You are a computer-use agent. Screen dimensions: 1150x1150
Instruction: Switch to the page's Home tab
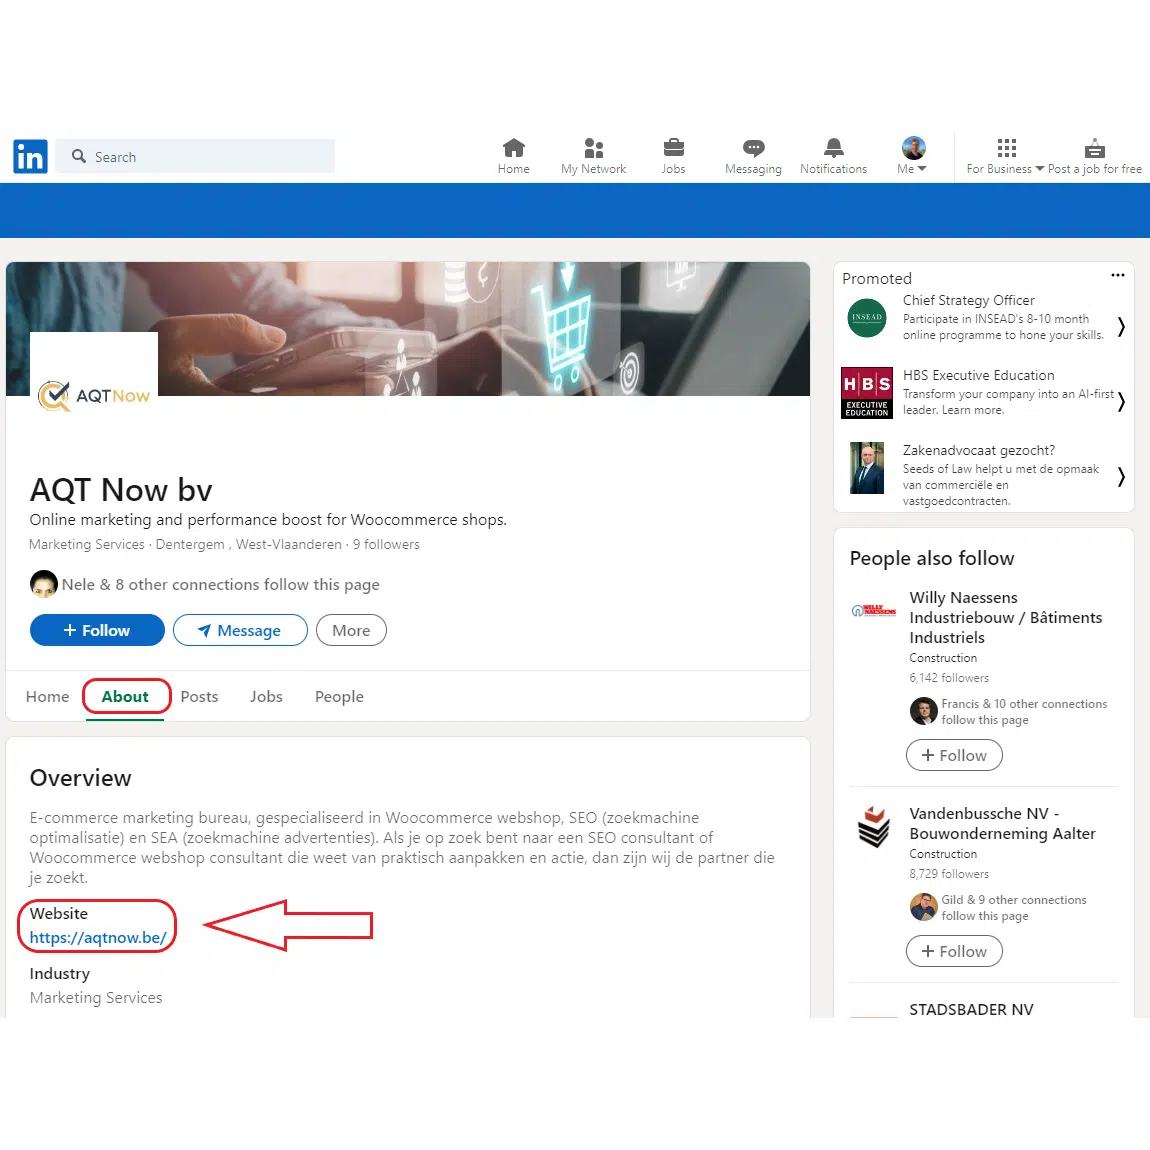pyautogui.click(x=48, y=696)
